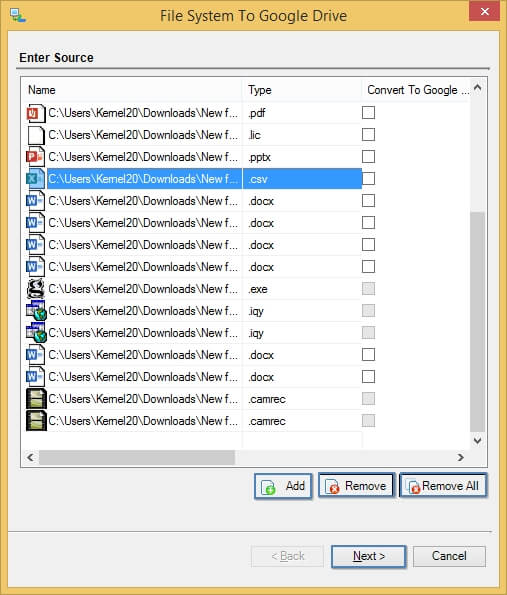The image size is (507, 595).
Task: Click the ".pdf" type cell
Action: [x=257, y=113]
